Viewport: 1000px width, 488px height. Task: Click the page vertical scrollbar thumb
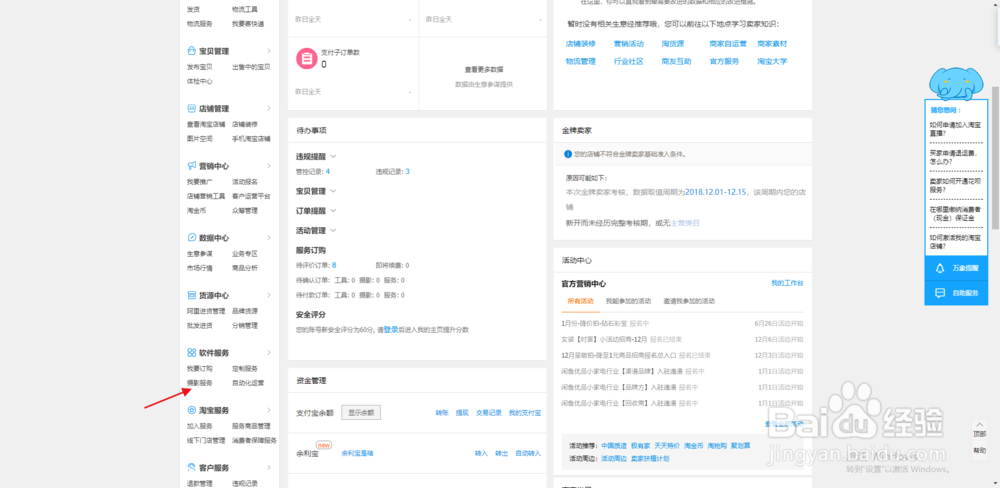(995, 158)
